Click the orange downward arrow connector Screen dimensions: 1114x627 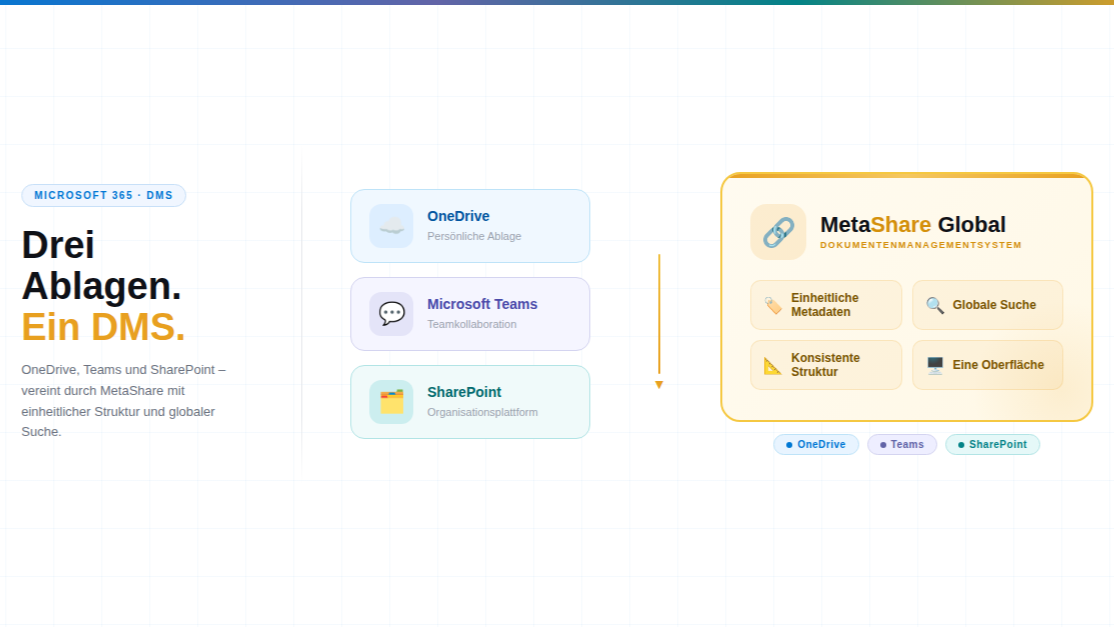click(x=659, y=382)
